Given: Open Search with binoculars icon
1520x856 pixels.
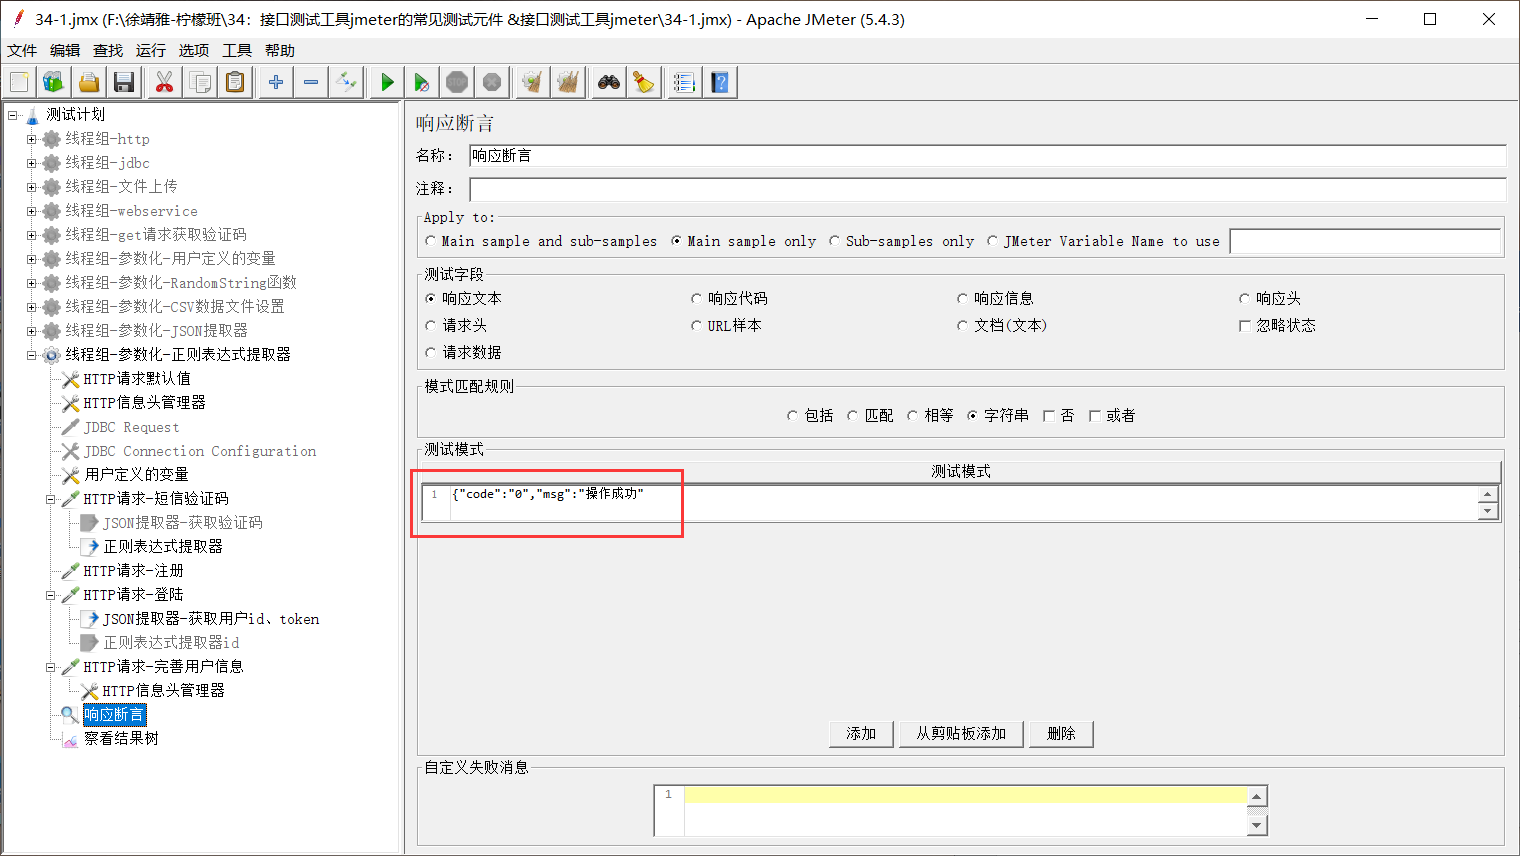Looking at the screenshot, I should tap(609, 82).
